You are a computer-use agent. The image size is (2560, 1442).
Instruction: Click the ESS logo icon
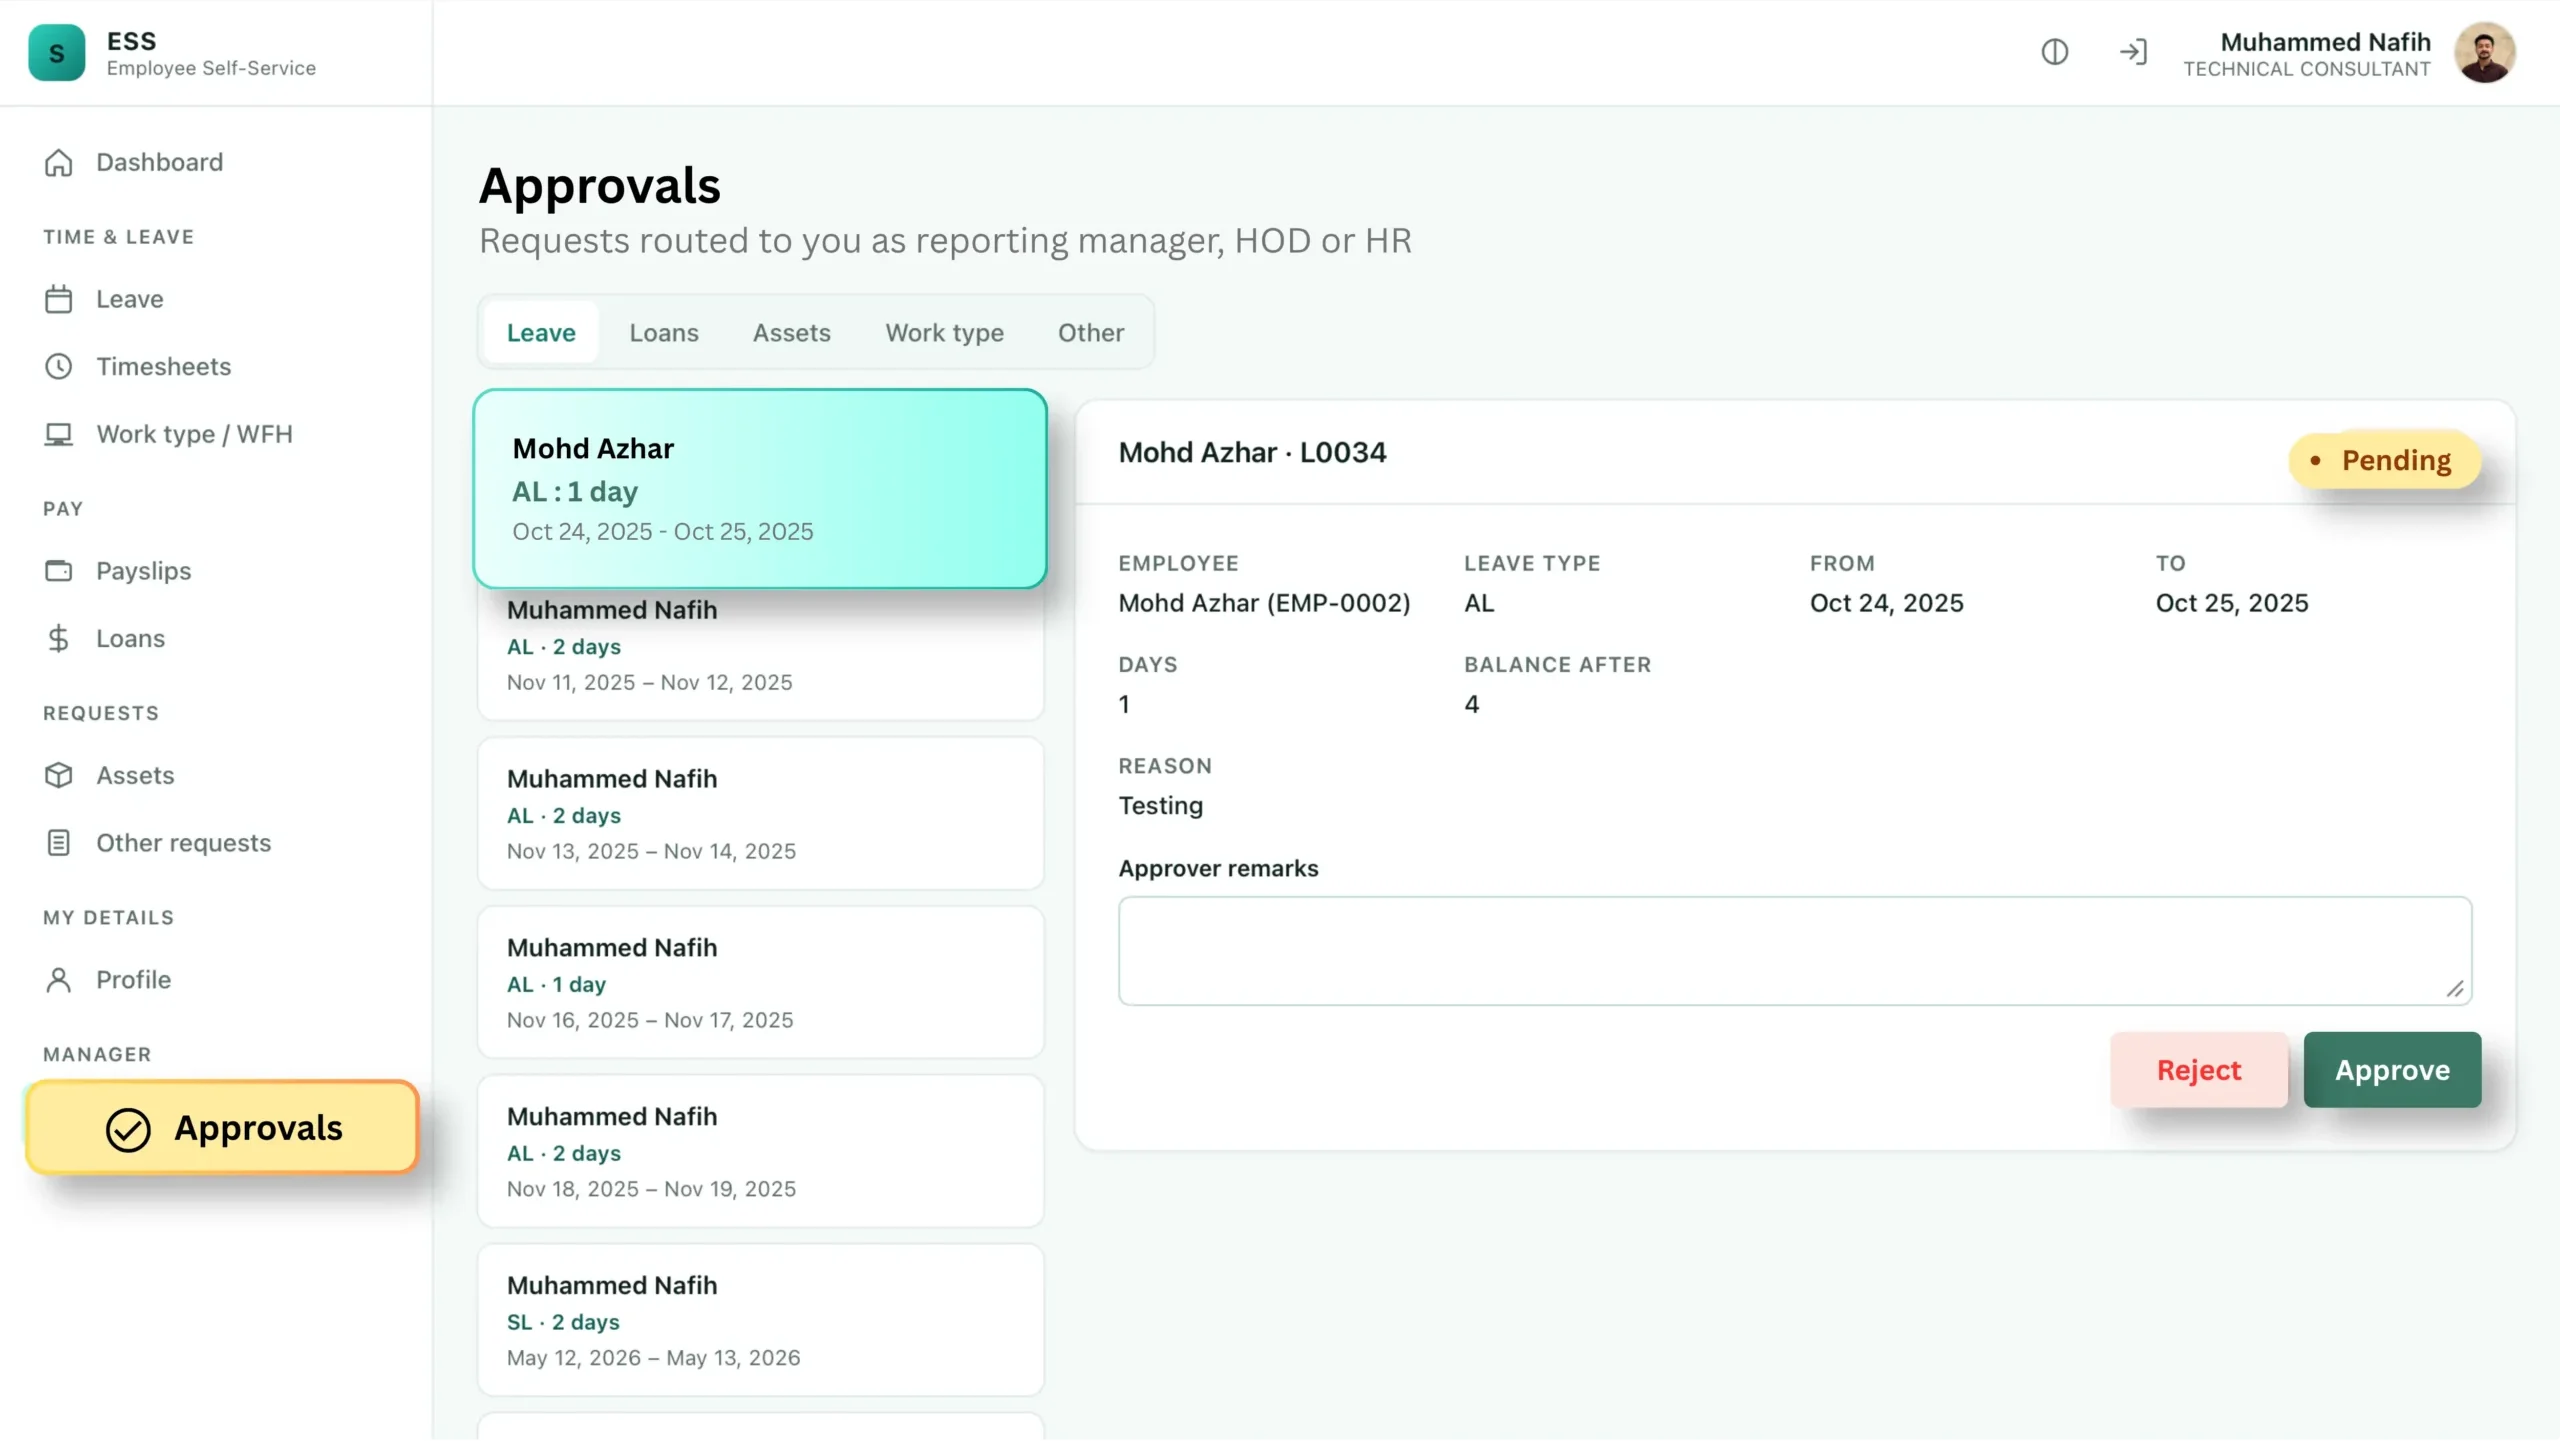point(57,53)
